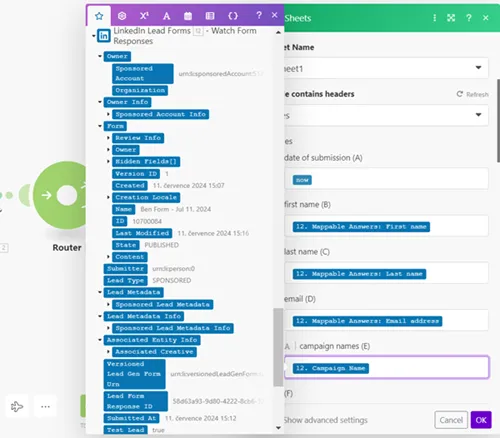Click the first name (B) input field

pos(386,226)
